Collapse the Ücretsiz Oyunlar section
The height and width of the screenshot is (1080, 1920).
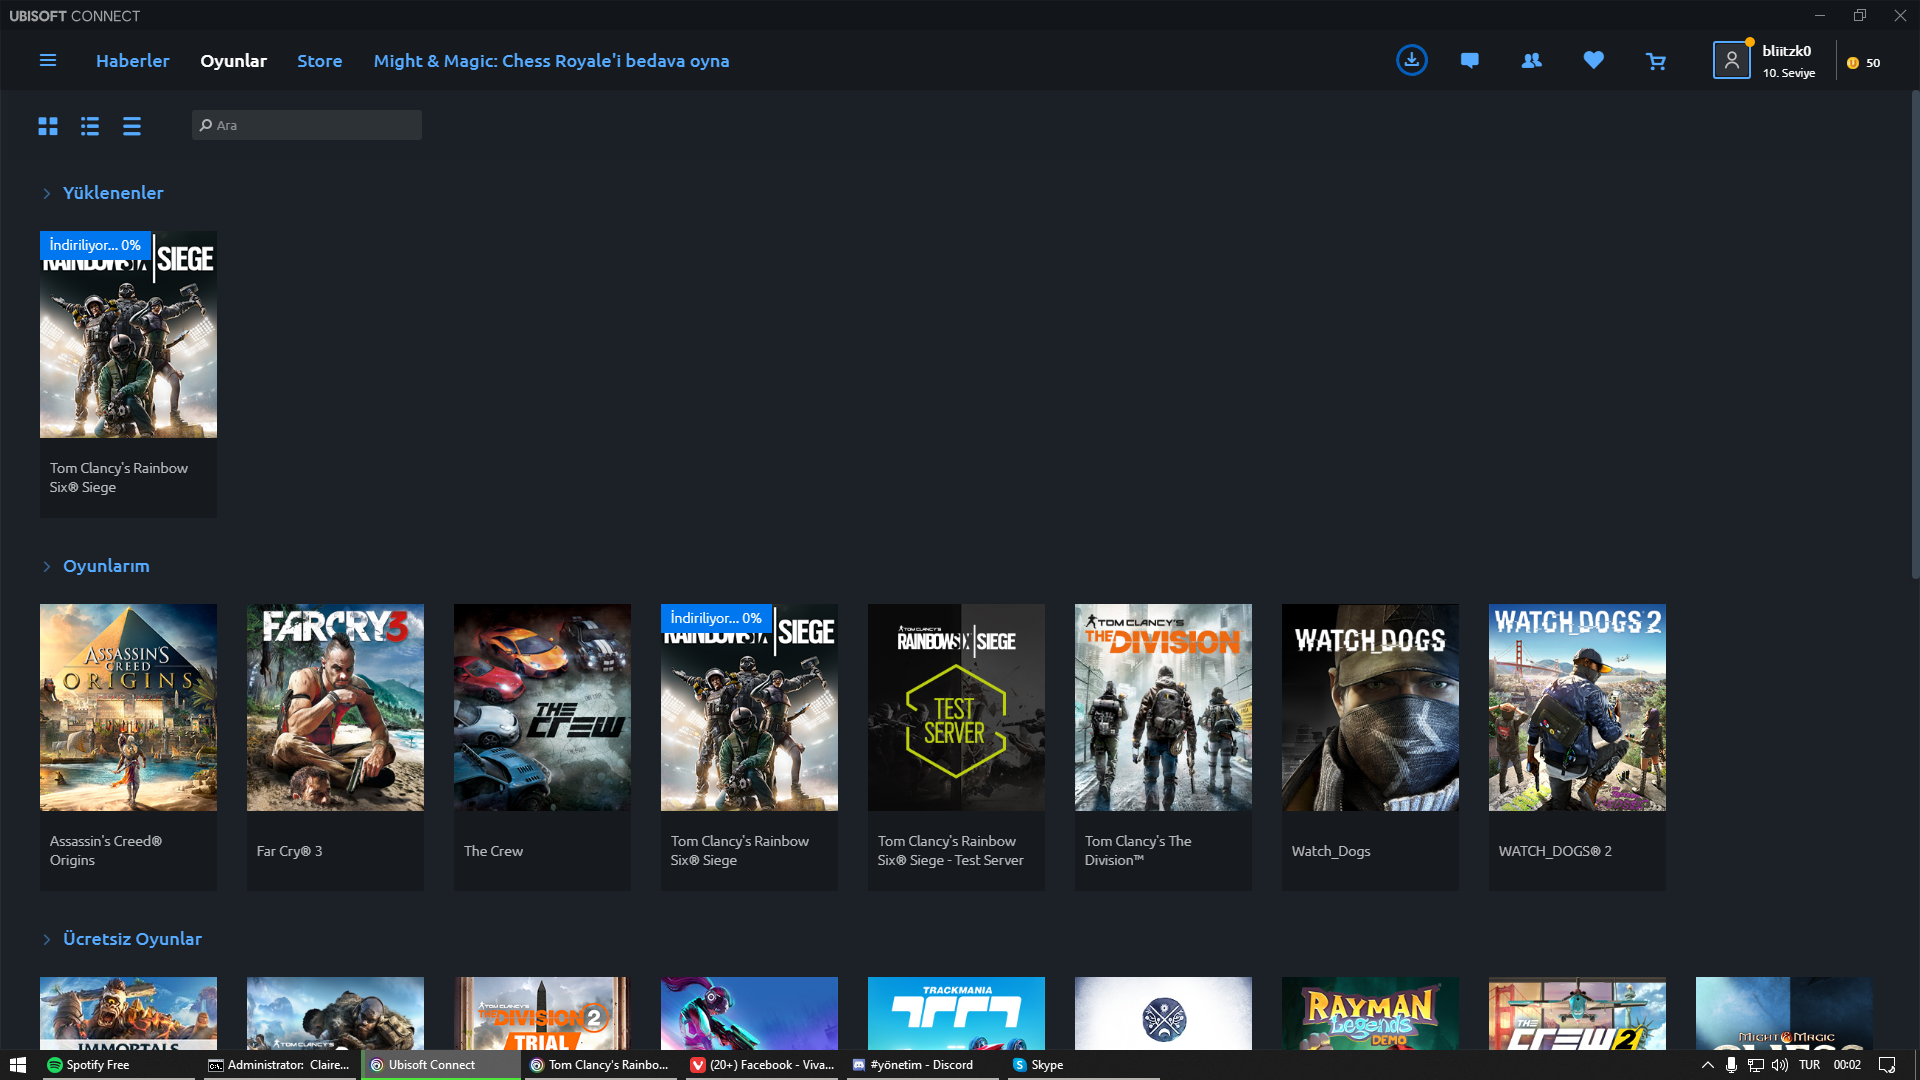click(47, 940)
